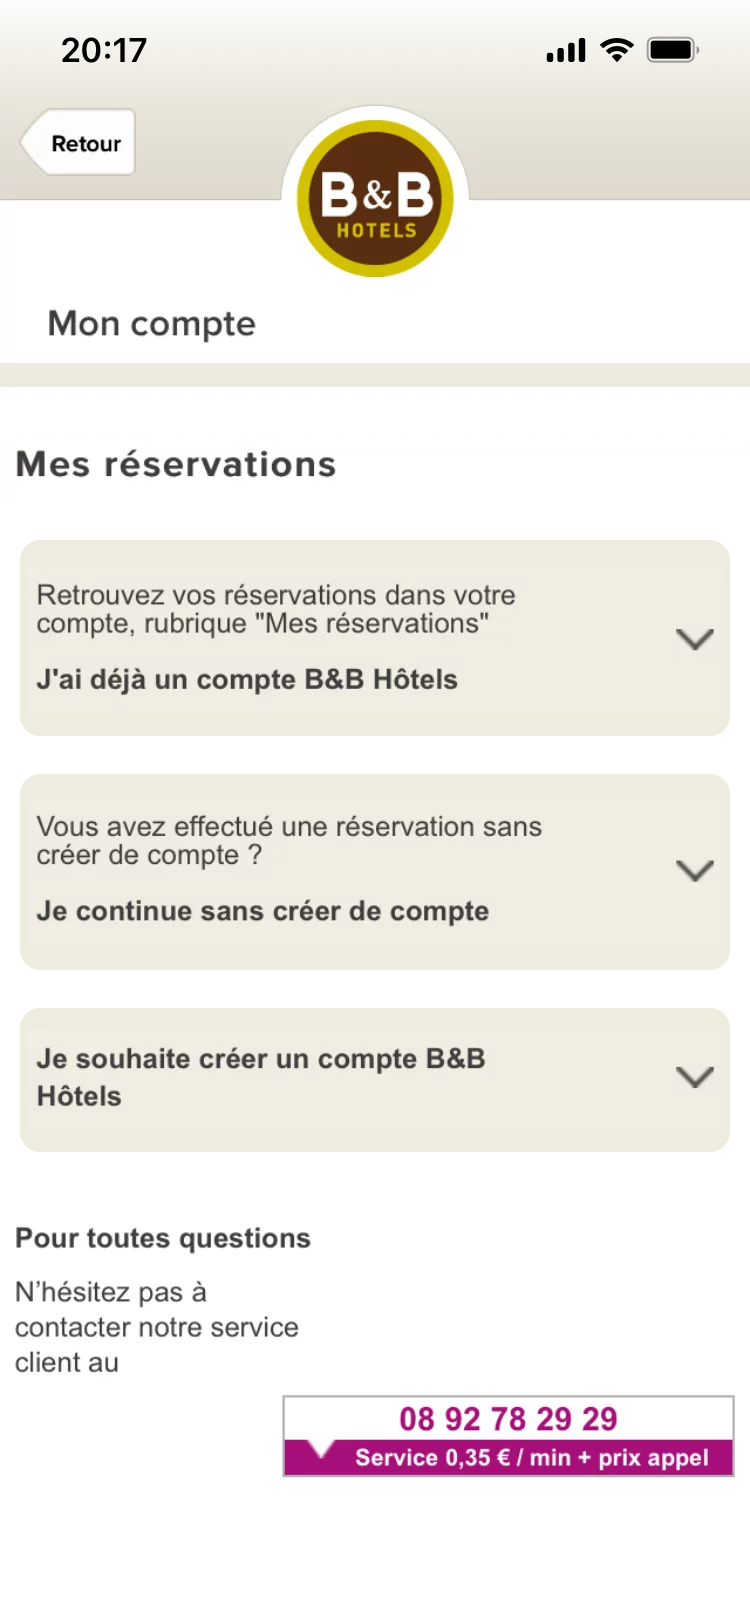This screenshot has width=750, height=1624.
Task: Tap the purple "Service 0,35 € / min" banner
Action: pos(531,1458)
